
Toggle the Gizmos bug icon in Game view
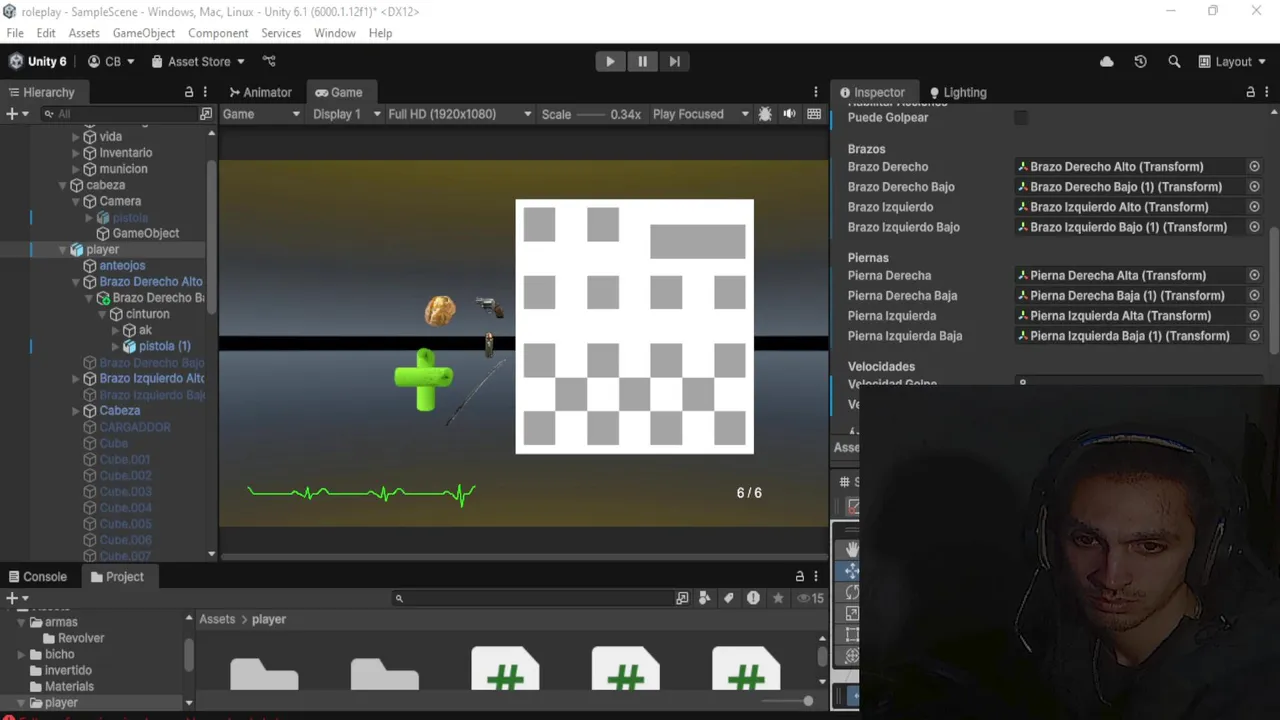point(765,114)
